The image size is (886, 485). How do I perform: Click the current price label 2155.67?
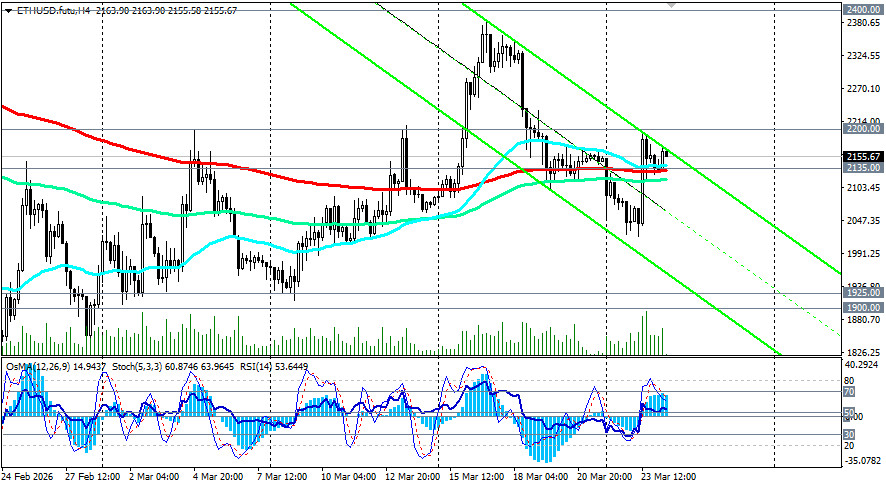tap(862, 157)
